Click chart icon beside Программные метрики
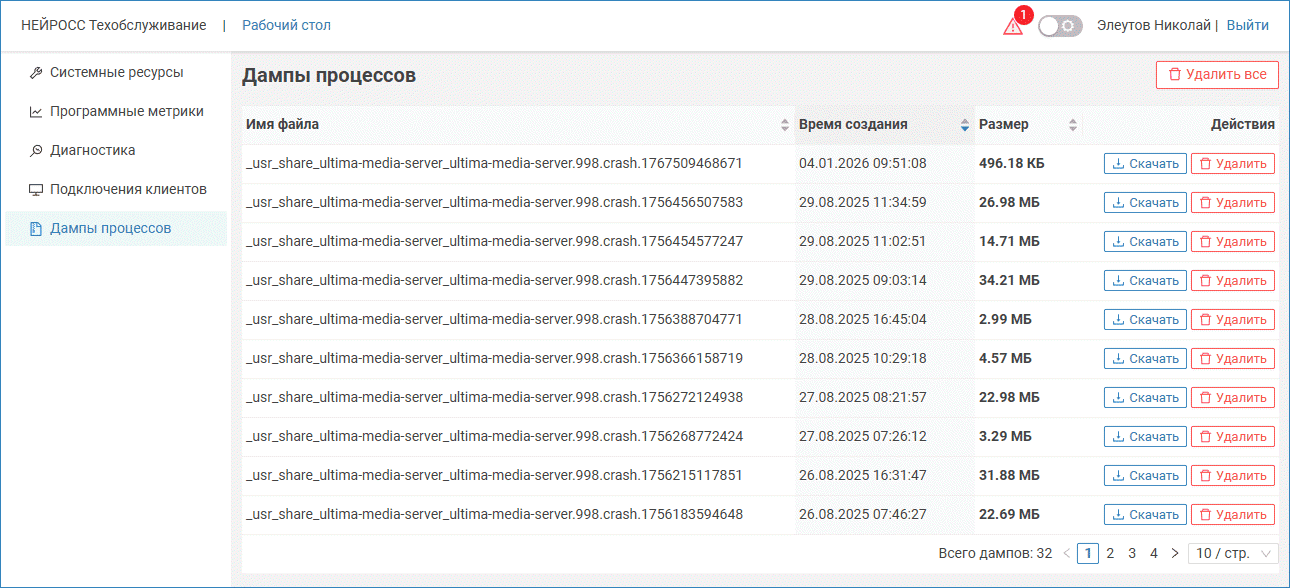This screenshot has width=1290, height=588. tap(36, 112)
